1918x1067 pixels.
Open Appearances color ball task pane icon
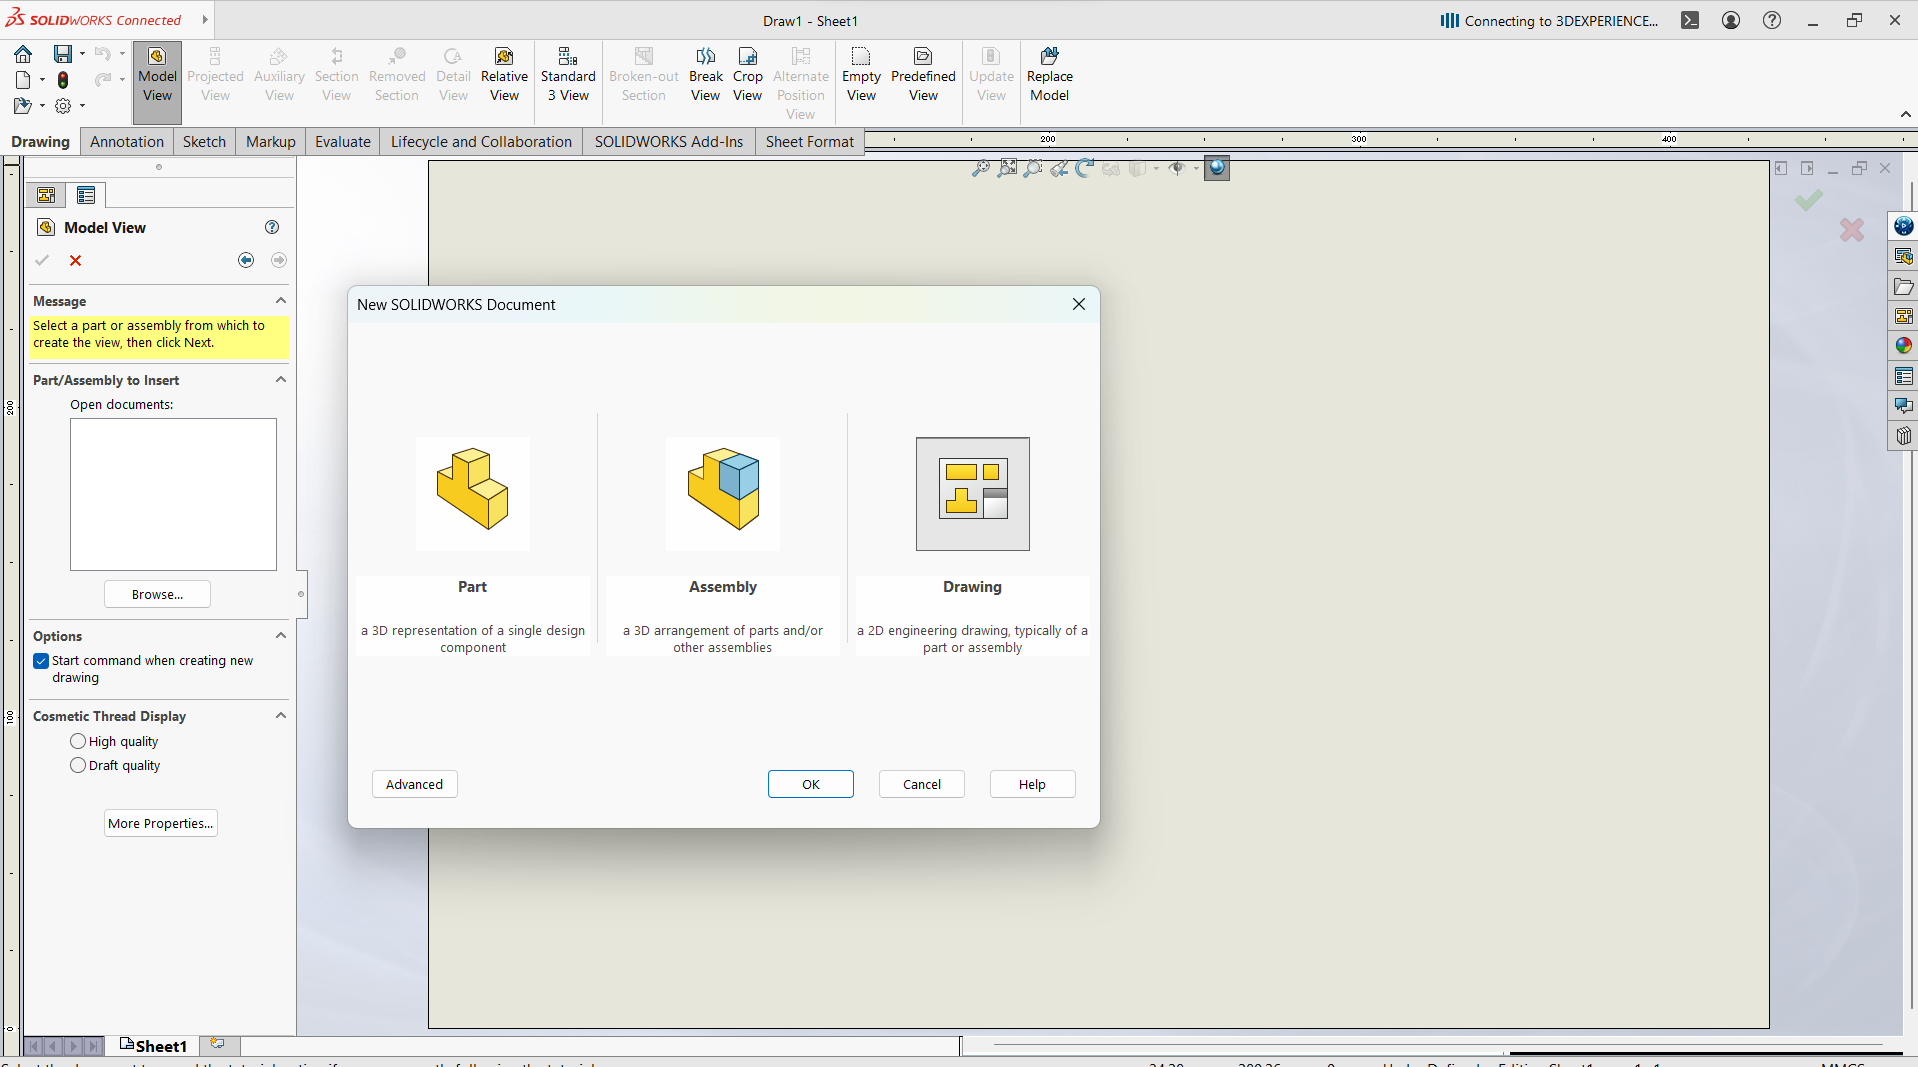1904,346
